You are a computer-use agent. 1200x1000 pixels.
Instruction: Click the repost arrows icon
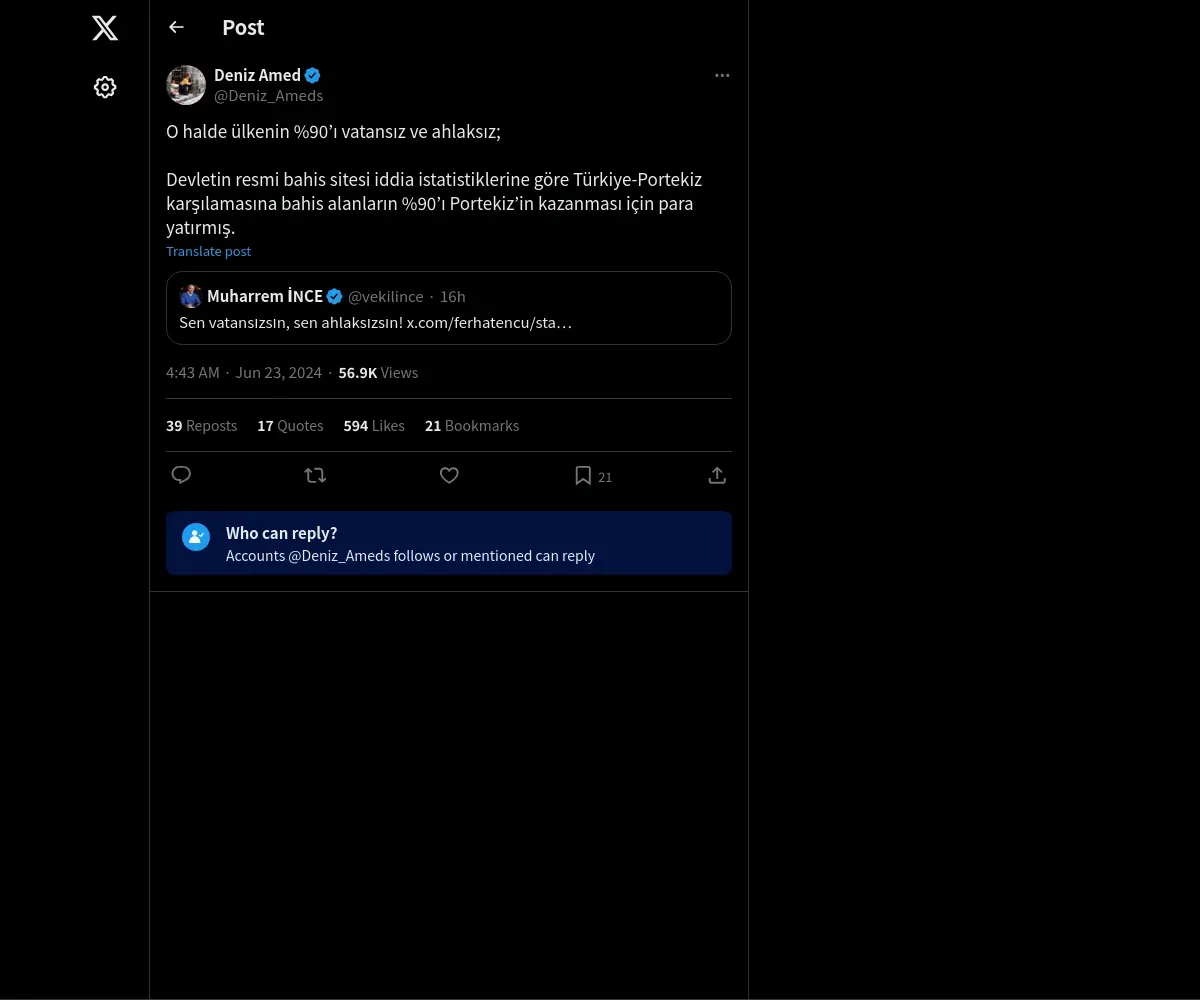point(315,475)
